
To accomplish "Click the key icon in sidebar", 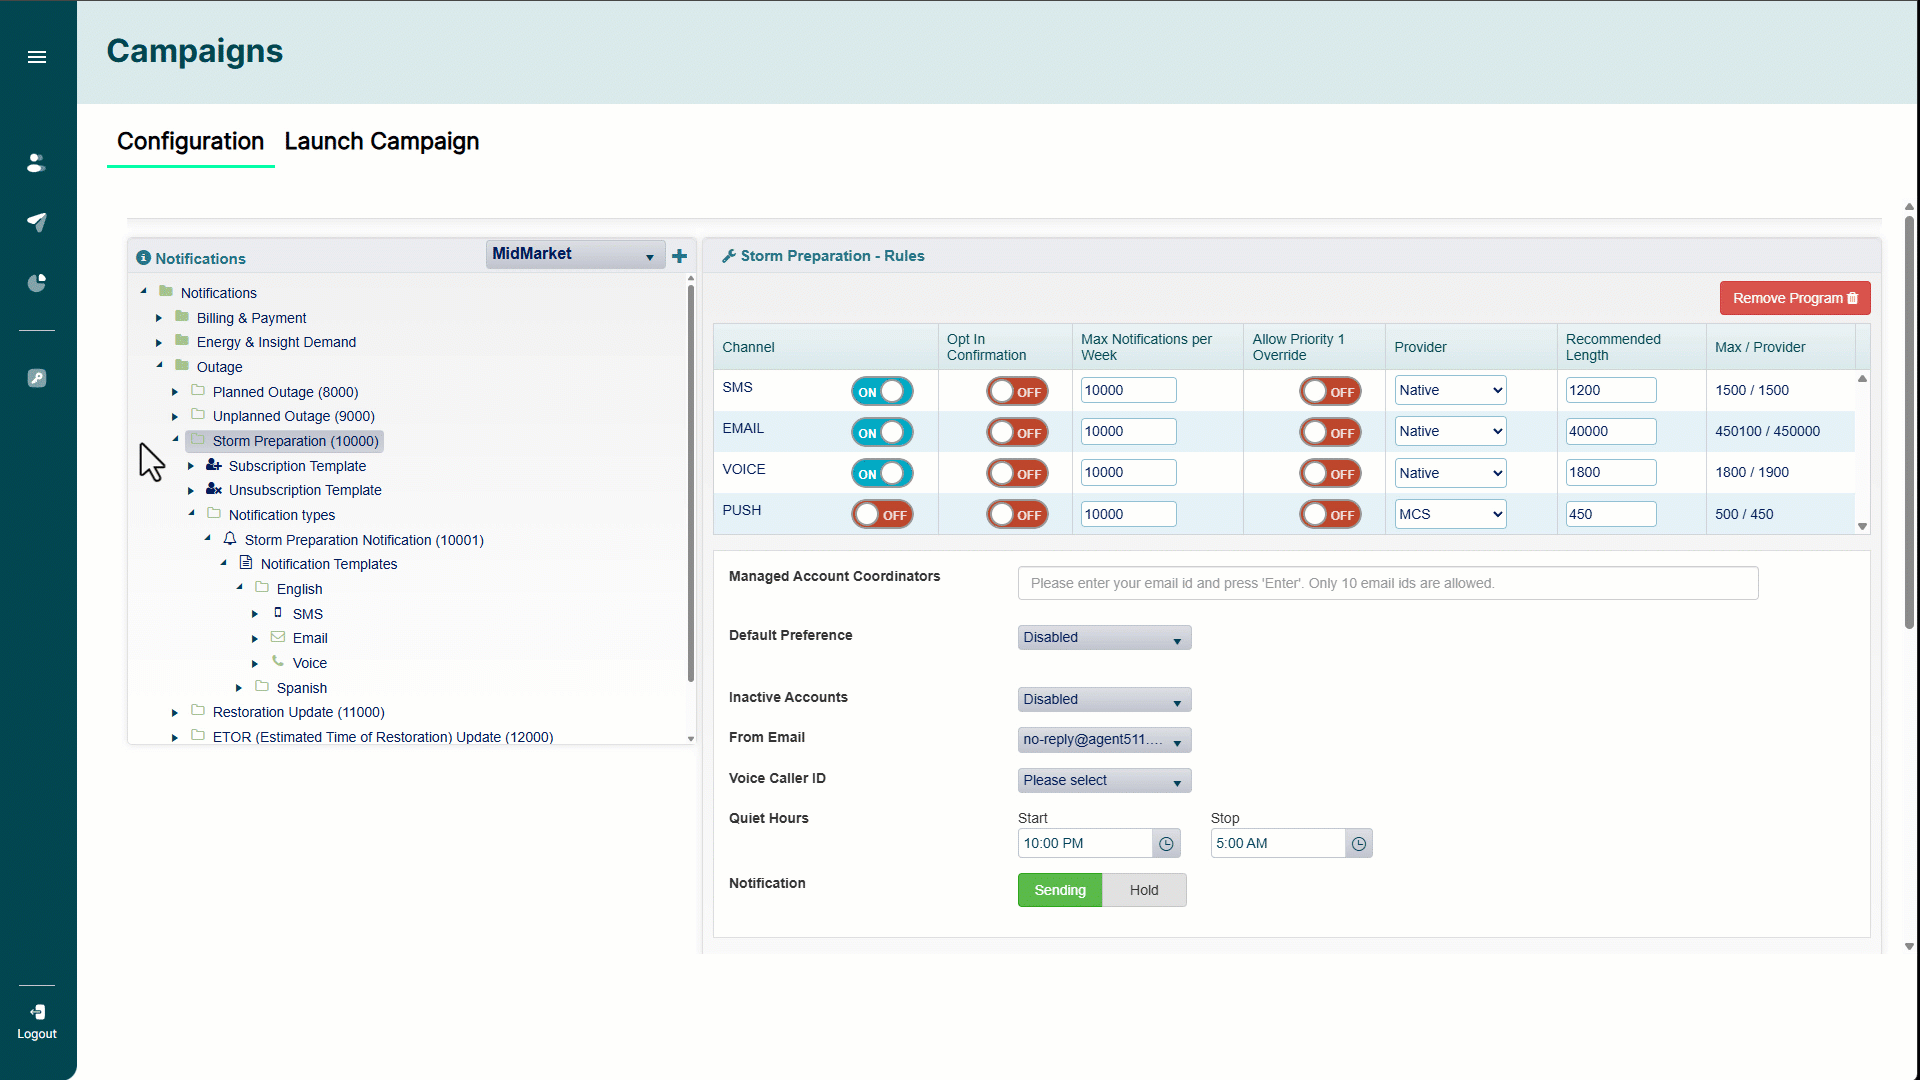I will [37, 378].
